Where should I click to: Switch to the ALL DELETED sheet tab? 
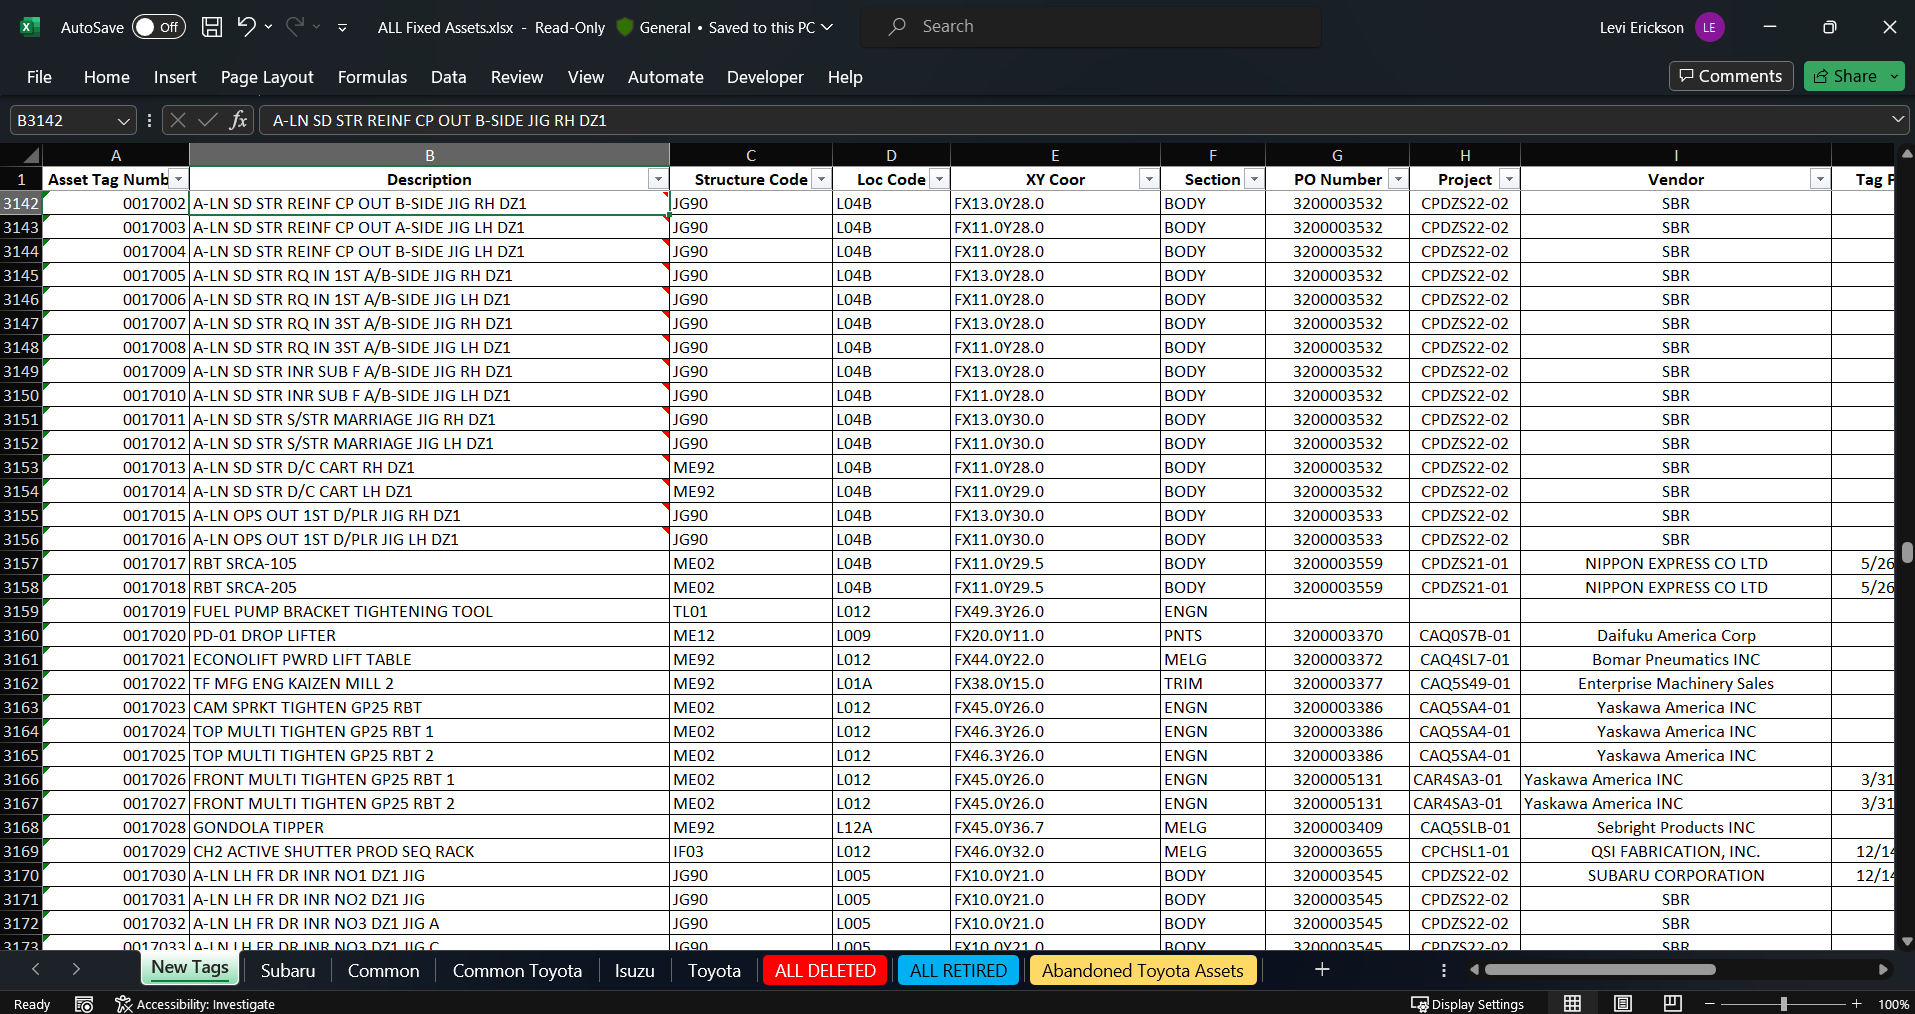point(824,970)
